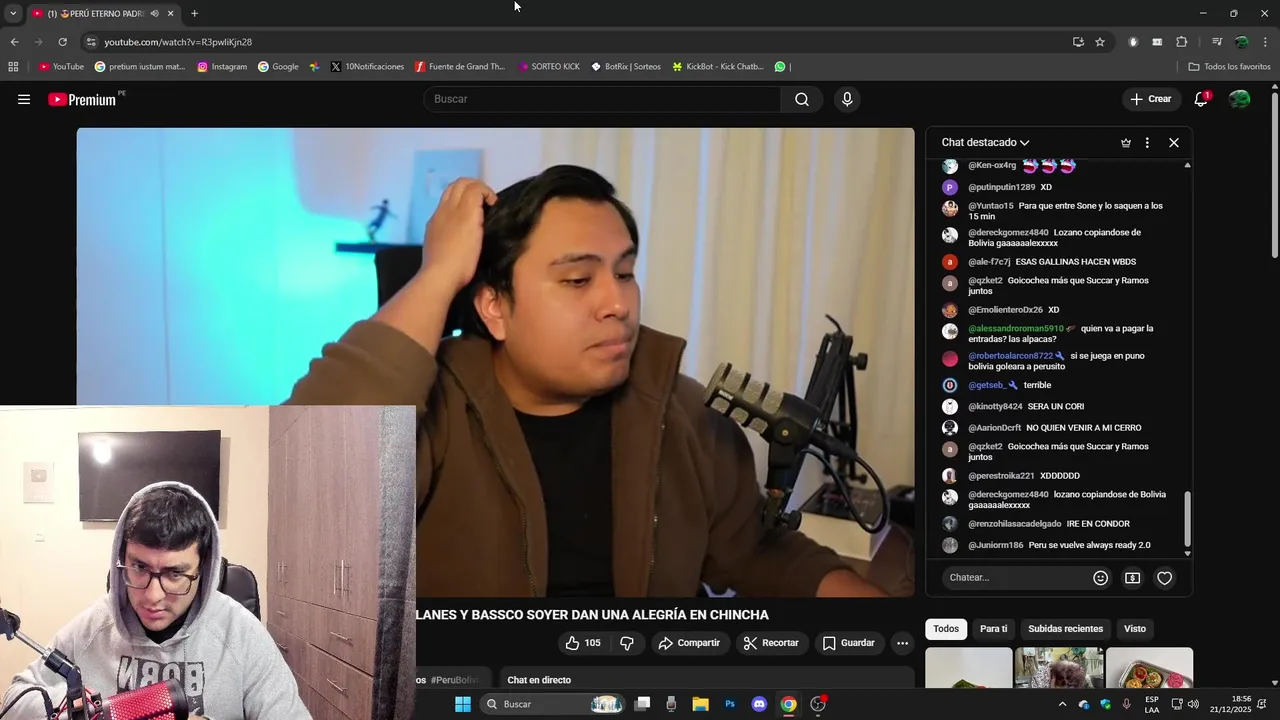Mute the tab via speaker icon

tap(154, 13)
